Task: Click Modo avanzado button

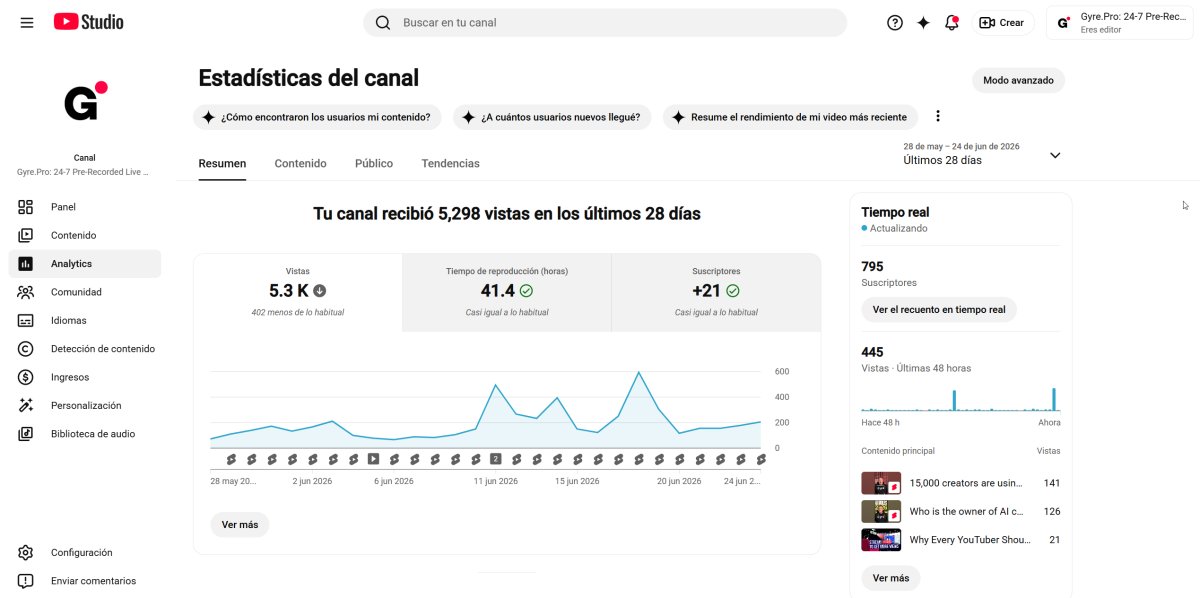Action: (1018, 80)
